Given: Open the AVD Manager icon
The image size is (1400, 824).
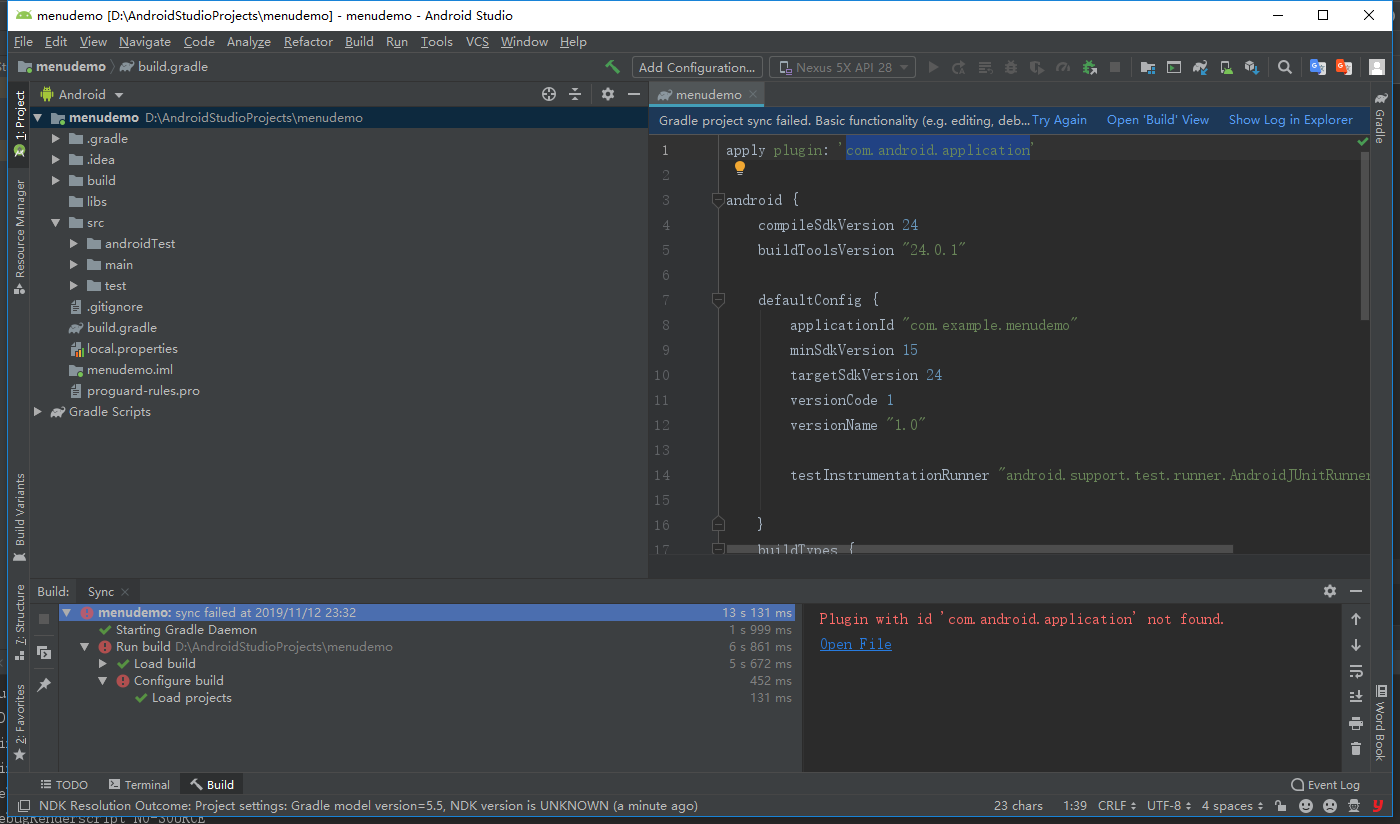Looking at the screenshot, I should click(x=1226, y=67).
